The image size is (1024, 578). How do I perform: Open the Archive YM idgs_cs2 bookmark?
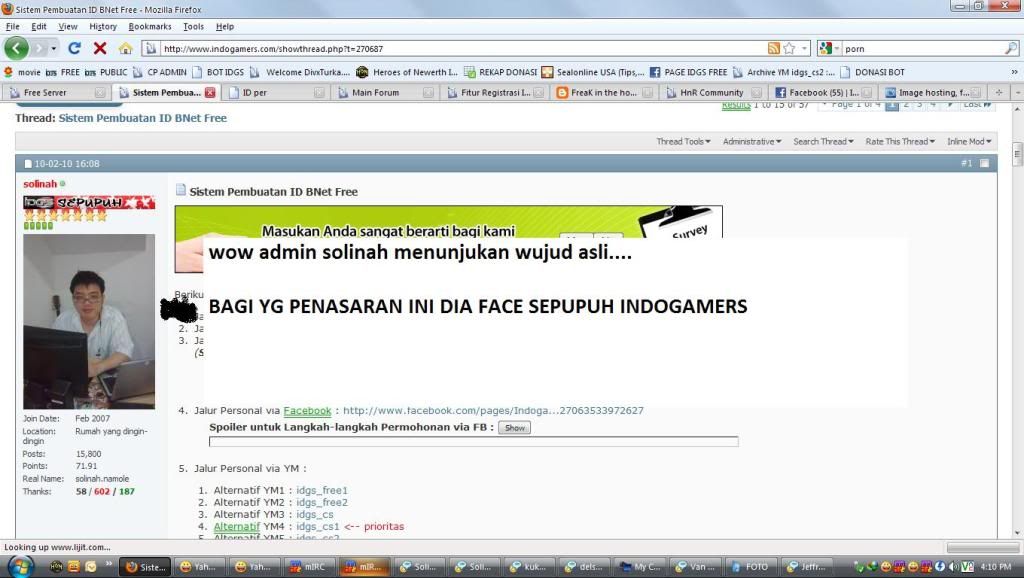(x=784, y=72)
